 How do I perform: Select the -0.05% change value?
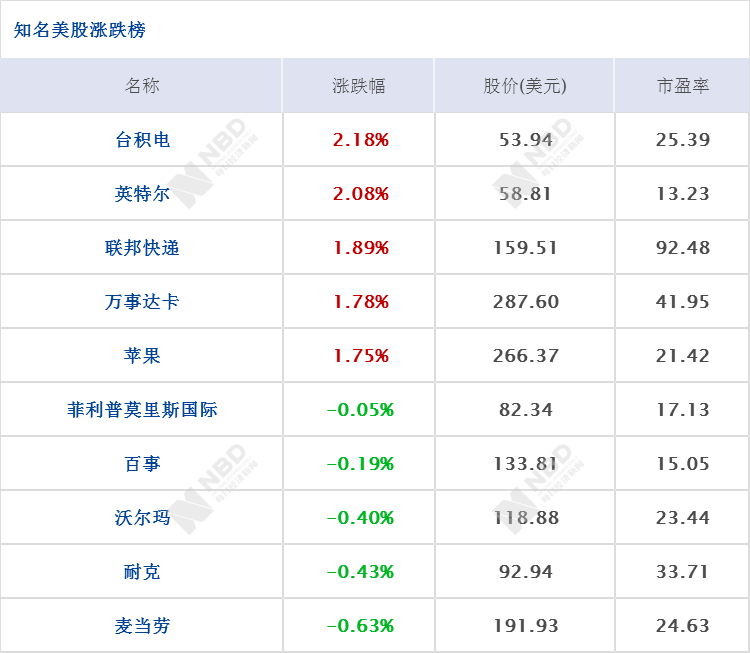[360, 410]
